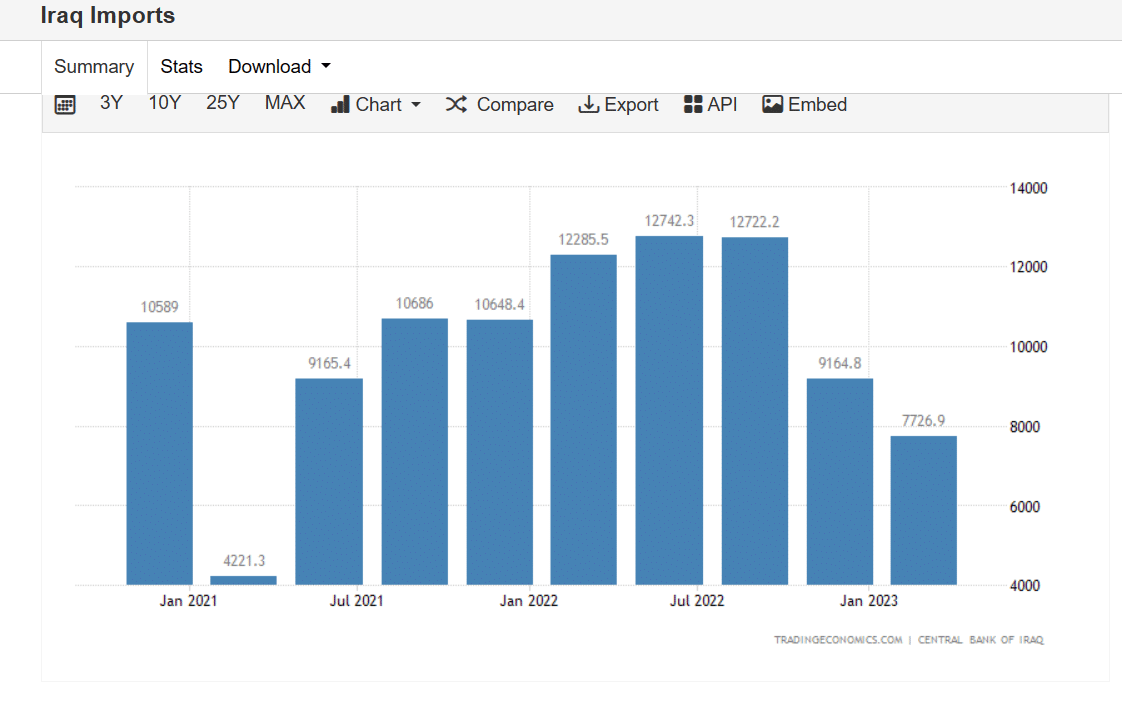This screenshot has height=703, width=1122.
Task: Select the 10Y time range
Action: point(164,103)
